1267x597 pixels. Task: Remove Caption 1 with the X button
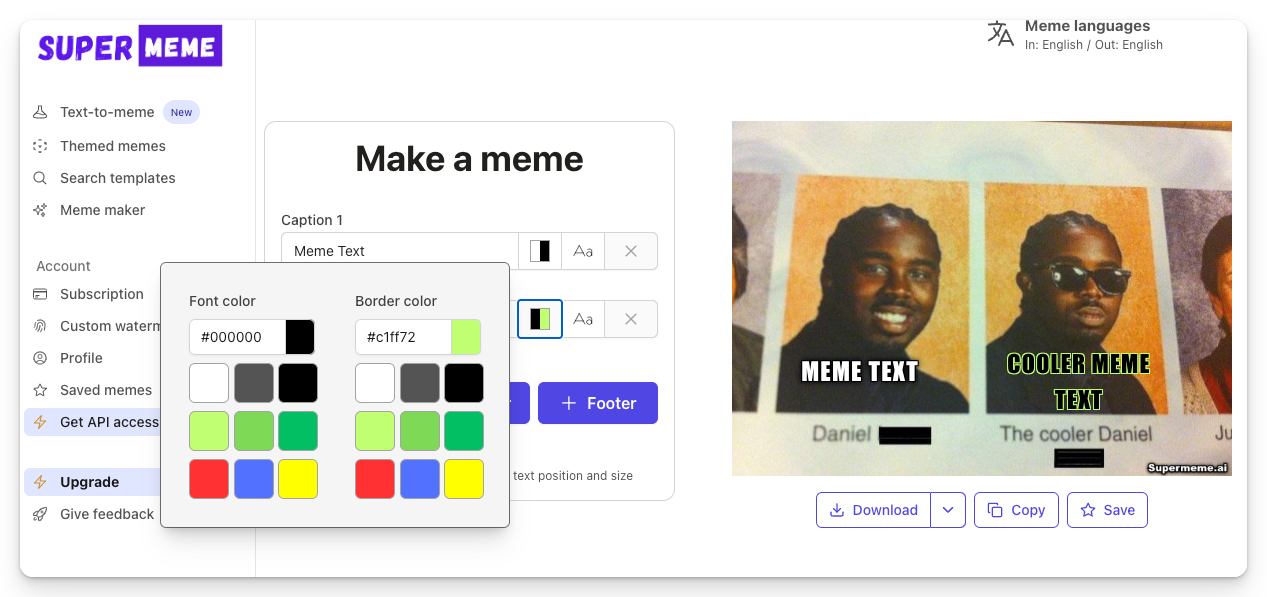[630, 251]
